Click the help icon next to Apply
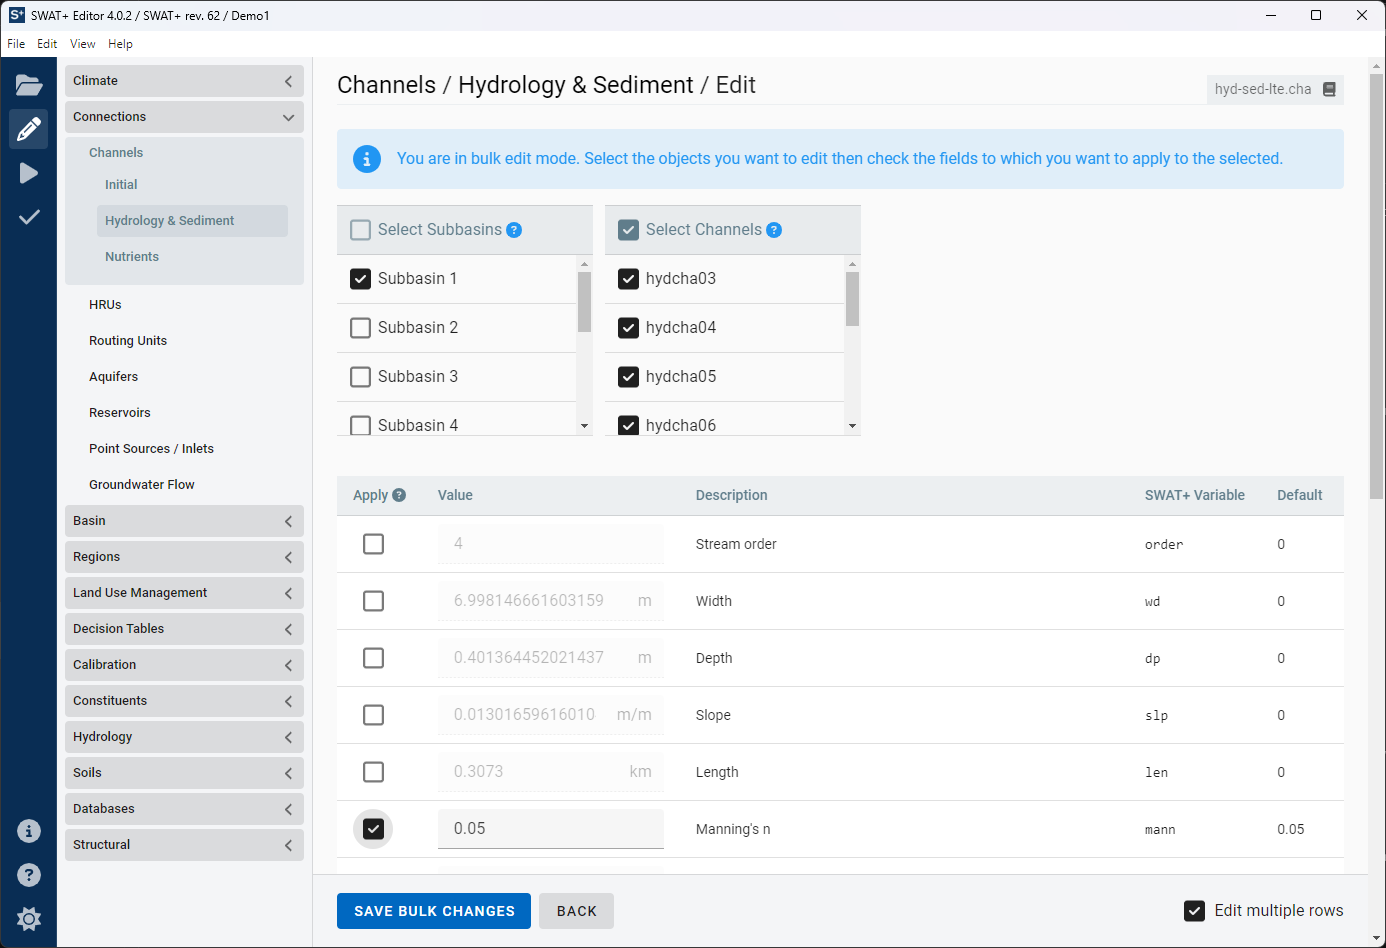Viewport: 1386px width, 948px height. [x=399, y=495]
